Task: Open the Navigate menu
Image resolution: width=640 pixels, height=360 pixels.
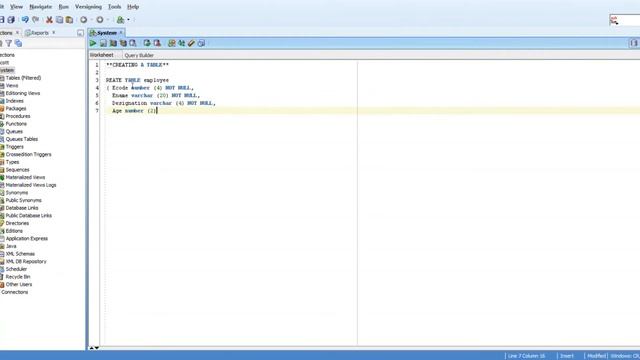Action: click(x=41, y=7)
